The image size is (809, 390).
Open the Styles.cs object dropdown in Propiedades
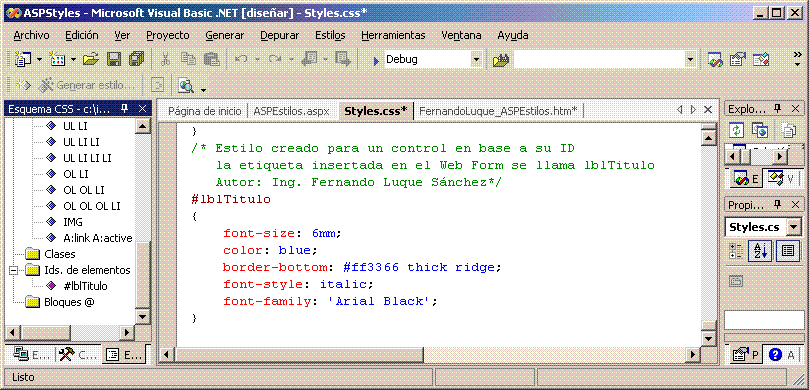coord(794,227)
